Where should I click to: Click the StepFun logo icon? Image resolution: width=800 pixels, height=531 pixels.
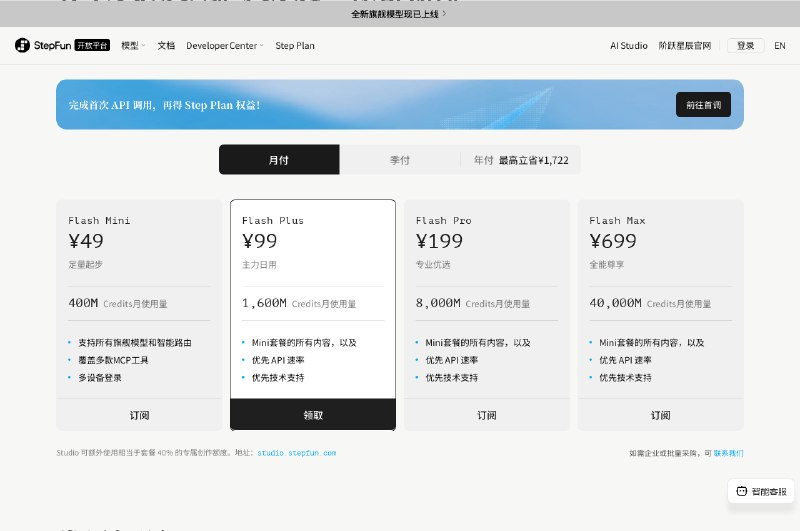coord(22,45)
